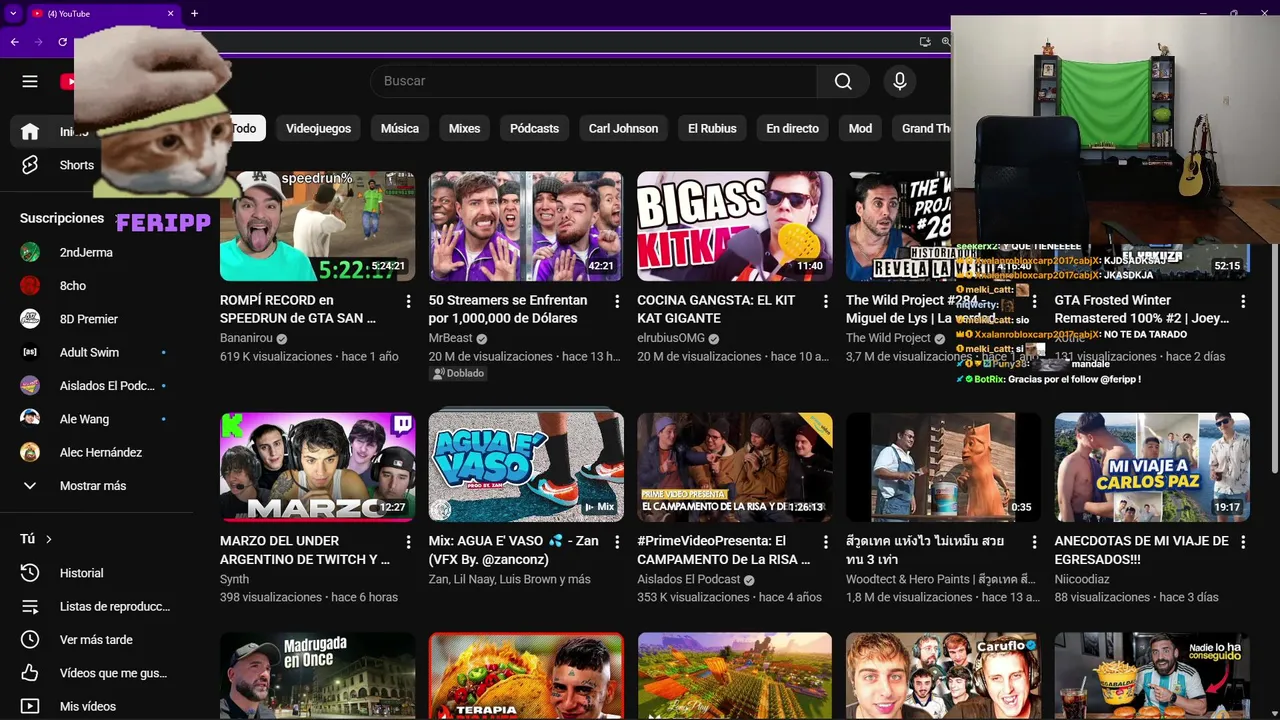
Task: Play the GTA San Andreas speedrun thumbnail
Action: pyautogui.click(x=317, y=226)
